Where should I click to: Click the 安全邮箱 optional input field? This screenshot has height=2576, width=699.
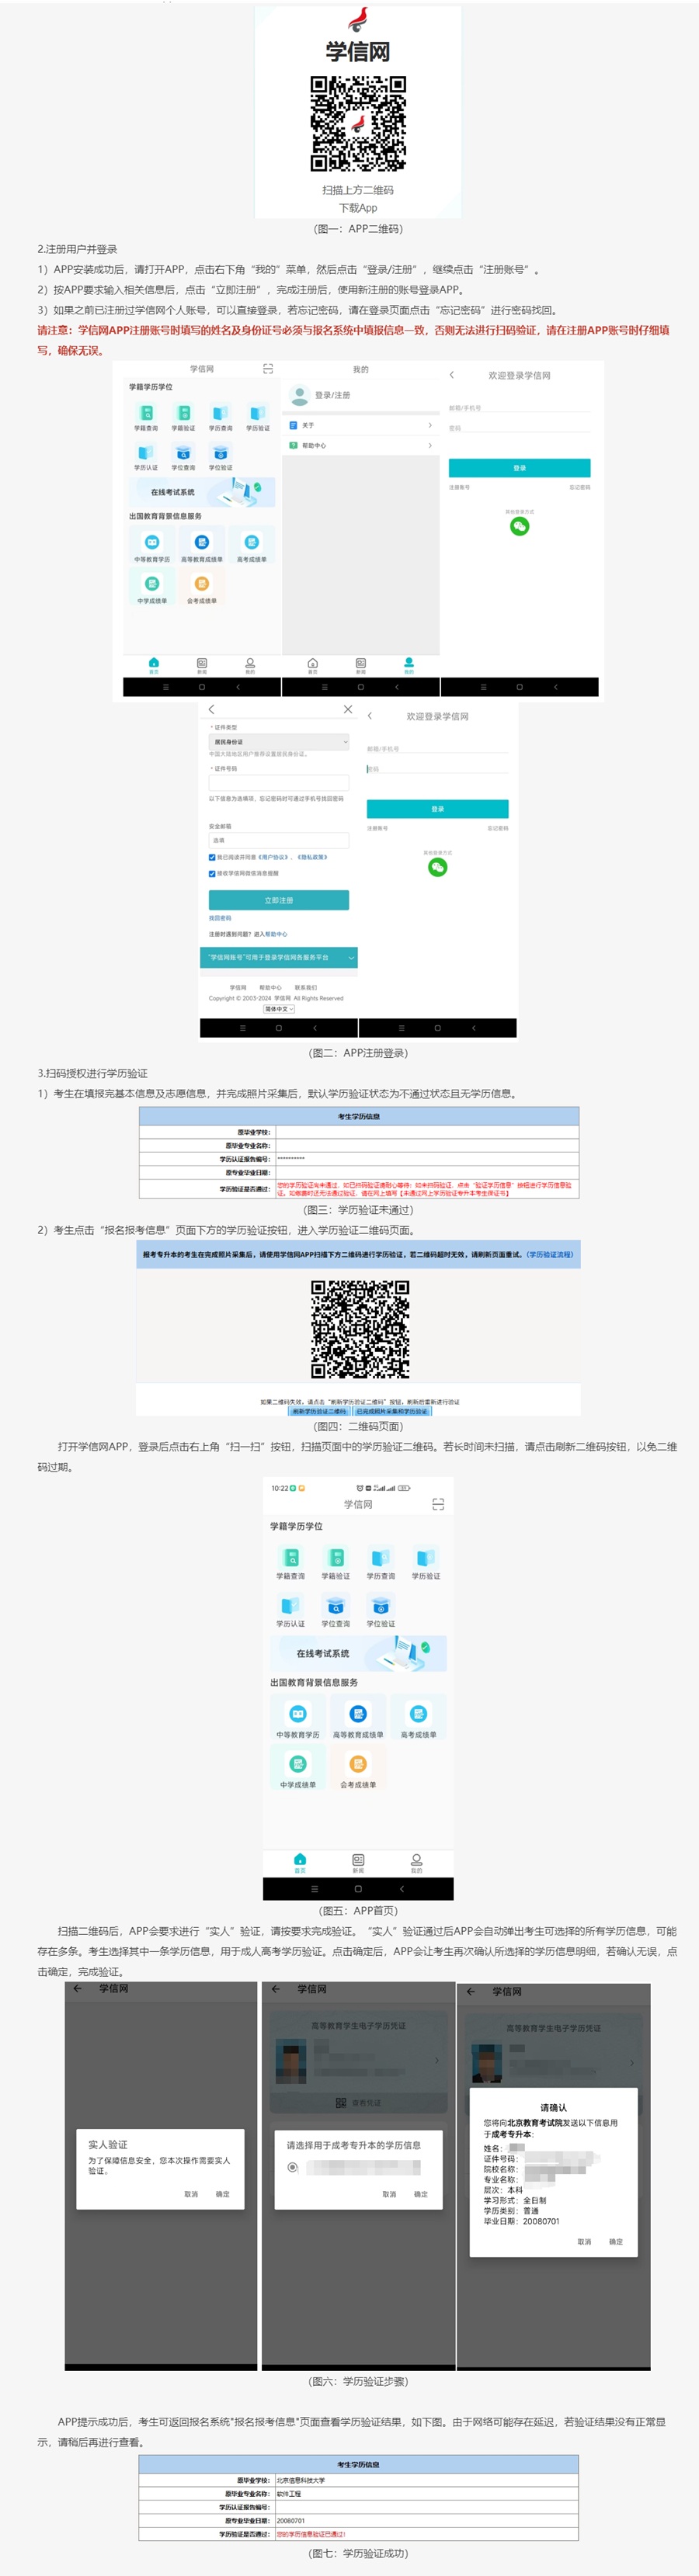[279, 840]
